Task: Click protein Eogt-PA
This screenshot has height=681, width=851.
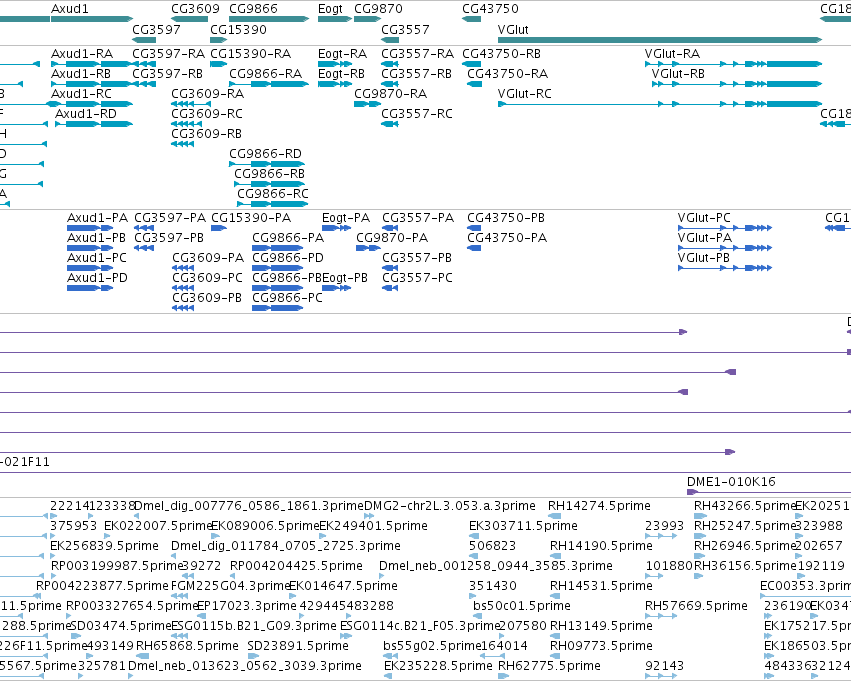Action: click(346, 218)
